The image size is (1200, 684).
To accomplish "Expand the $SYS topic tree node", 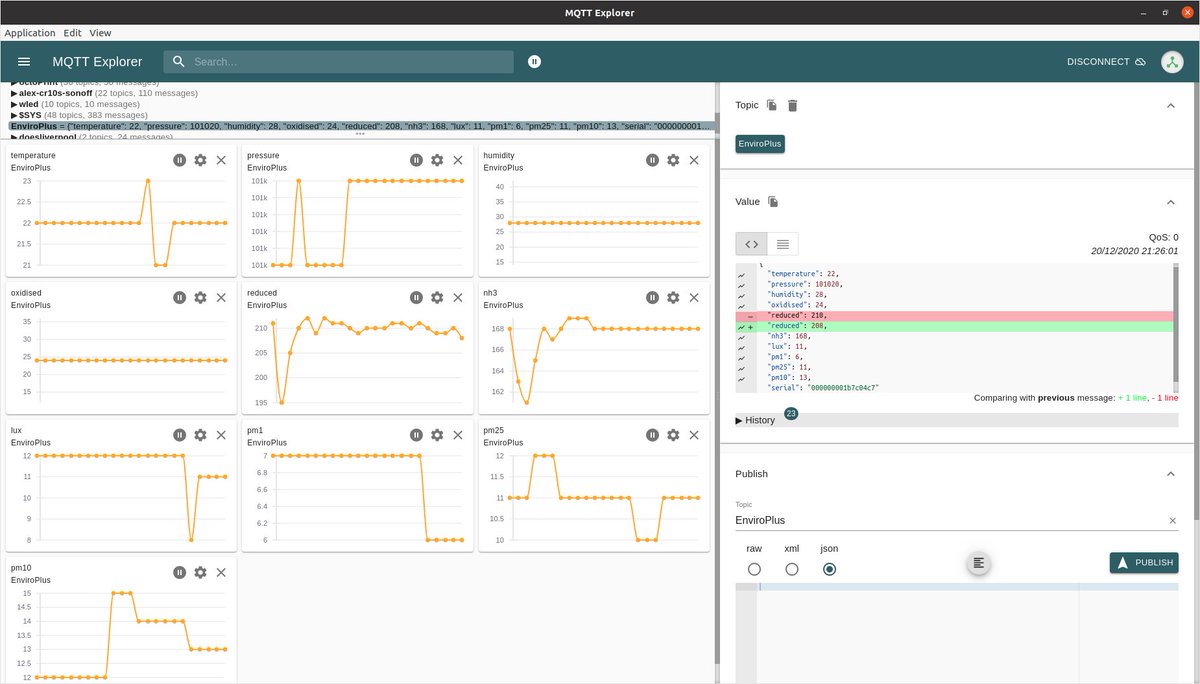I will pyautogui.click(x=14, y=115).
